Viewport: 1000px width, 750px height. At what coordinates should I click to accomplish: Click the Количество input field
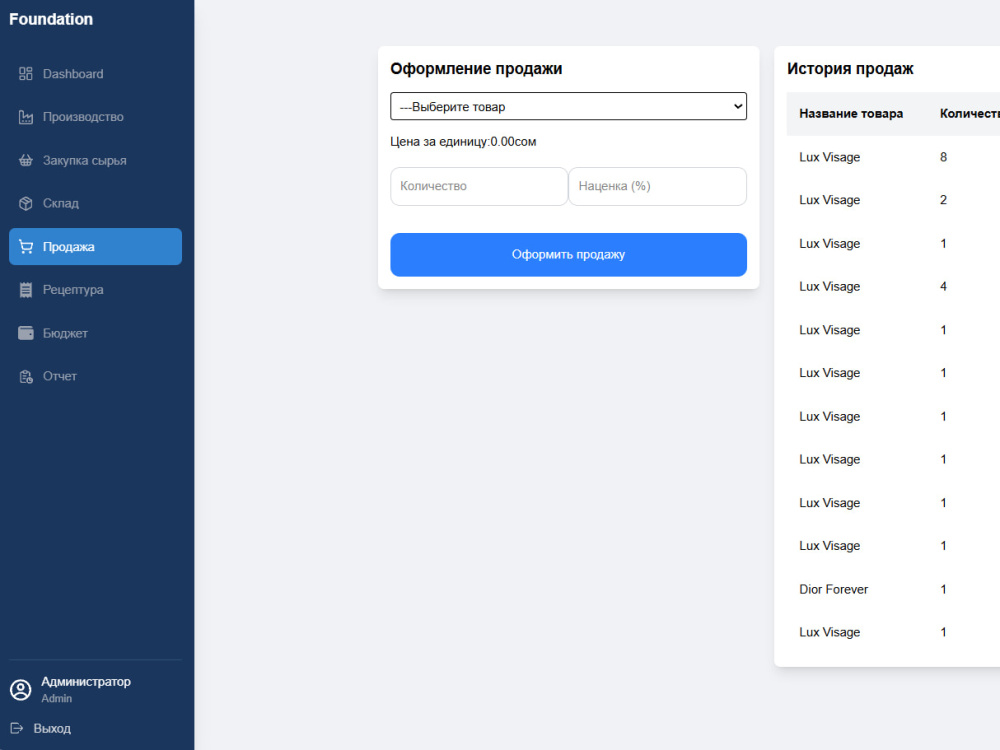(x=479, y=186)
